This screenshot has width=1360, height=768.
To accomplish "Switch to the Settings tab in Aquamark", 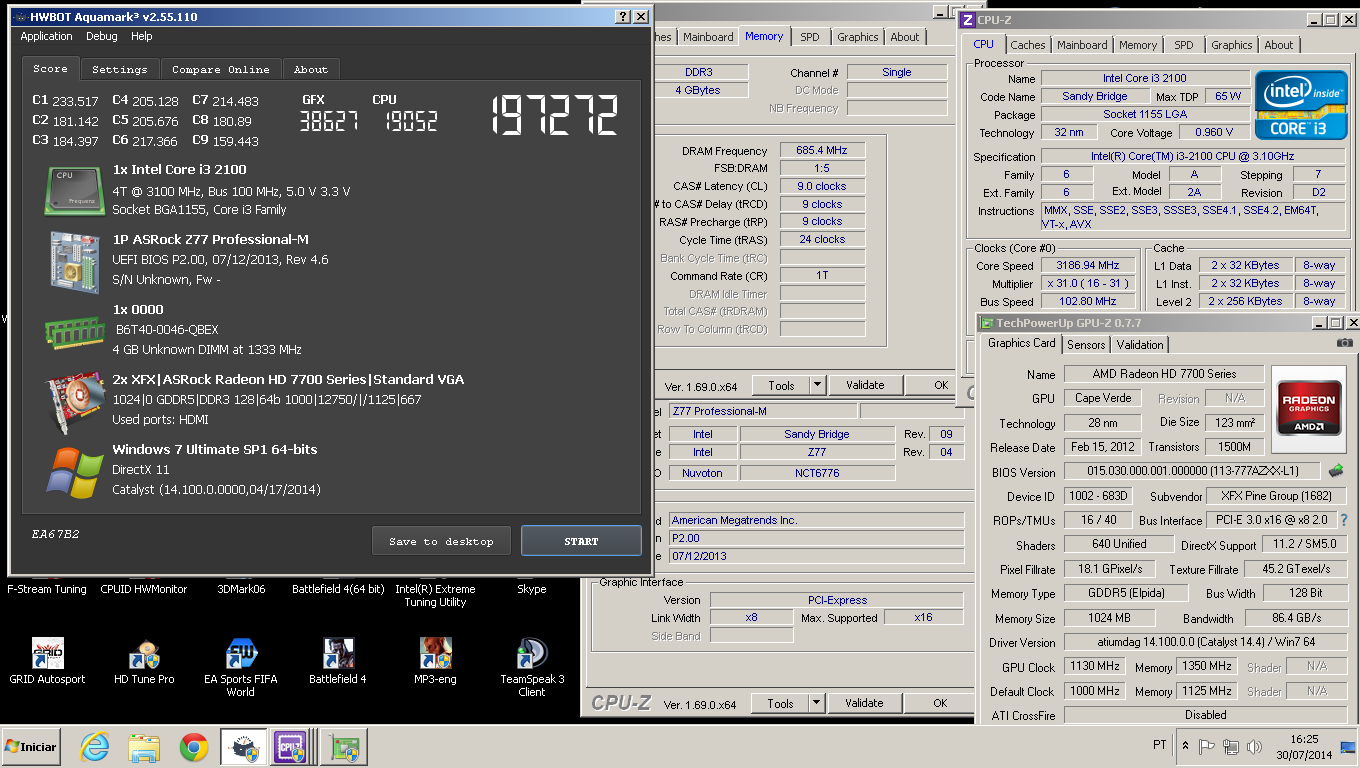I will click(x=120, y=69).
